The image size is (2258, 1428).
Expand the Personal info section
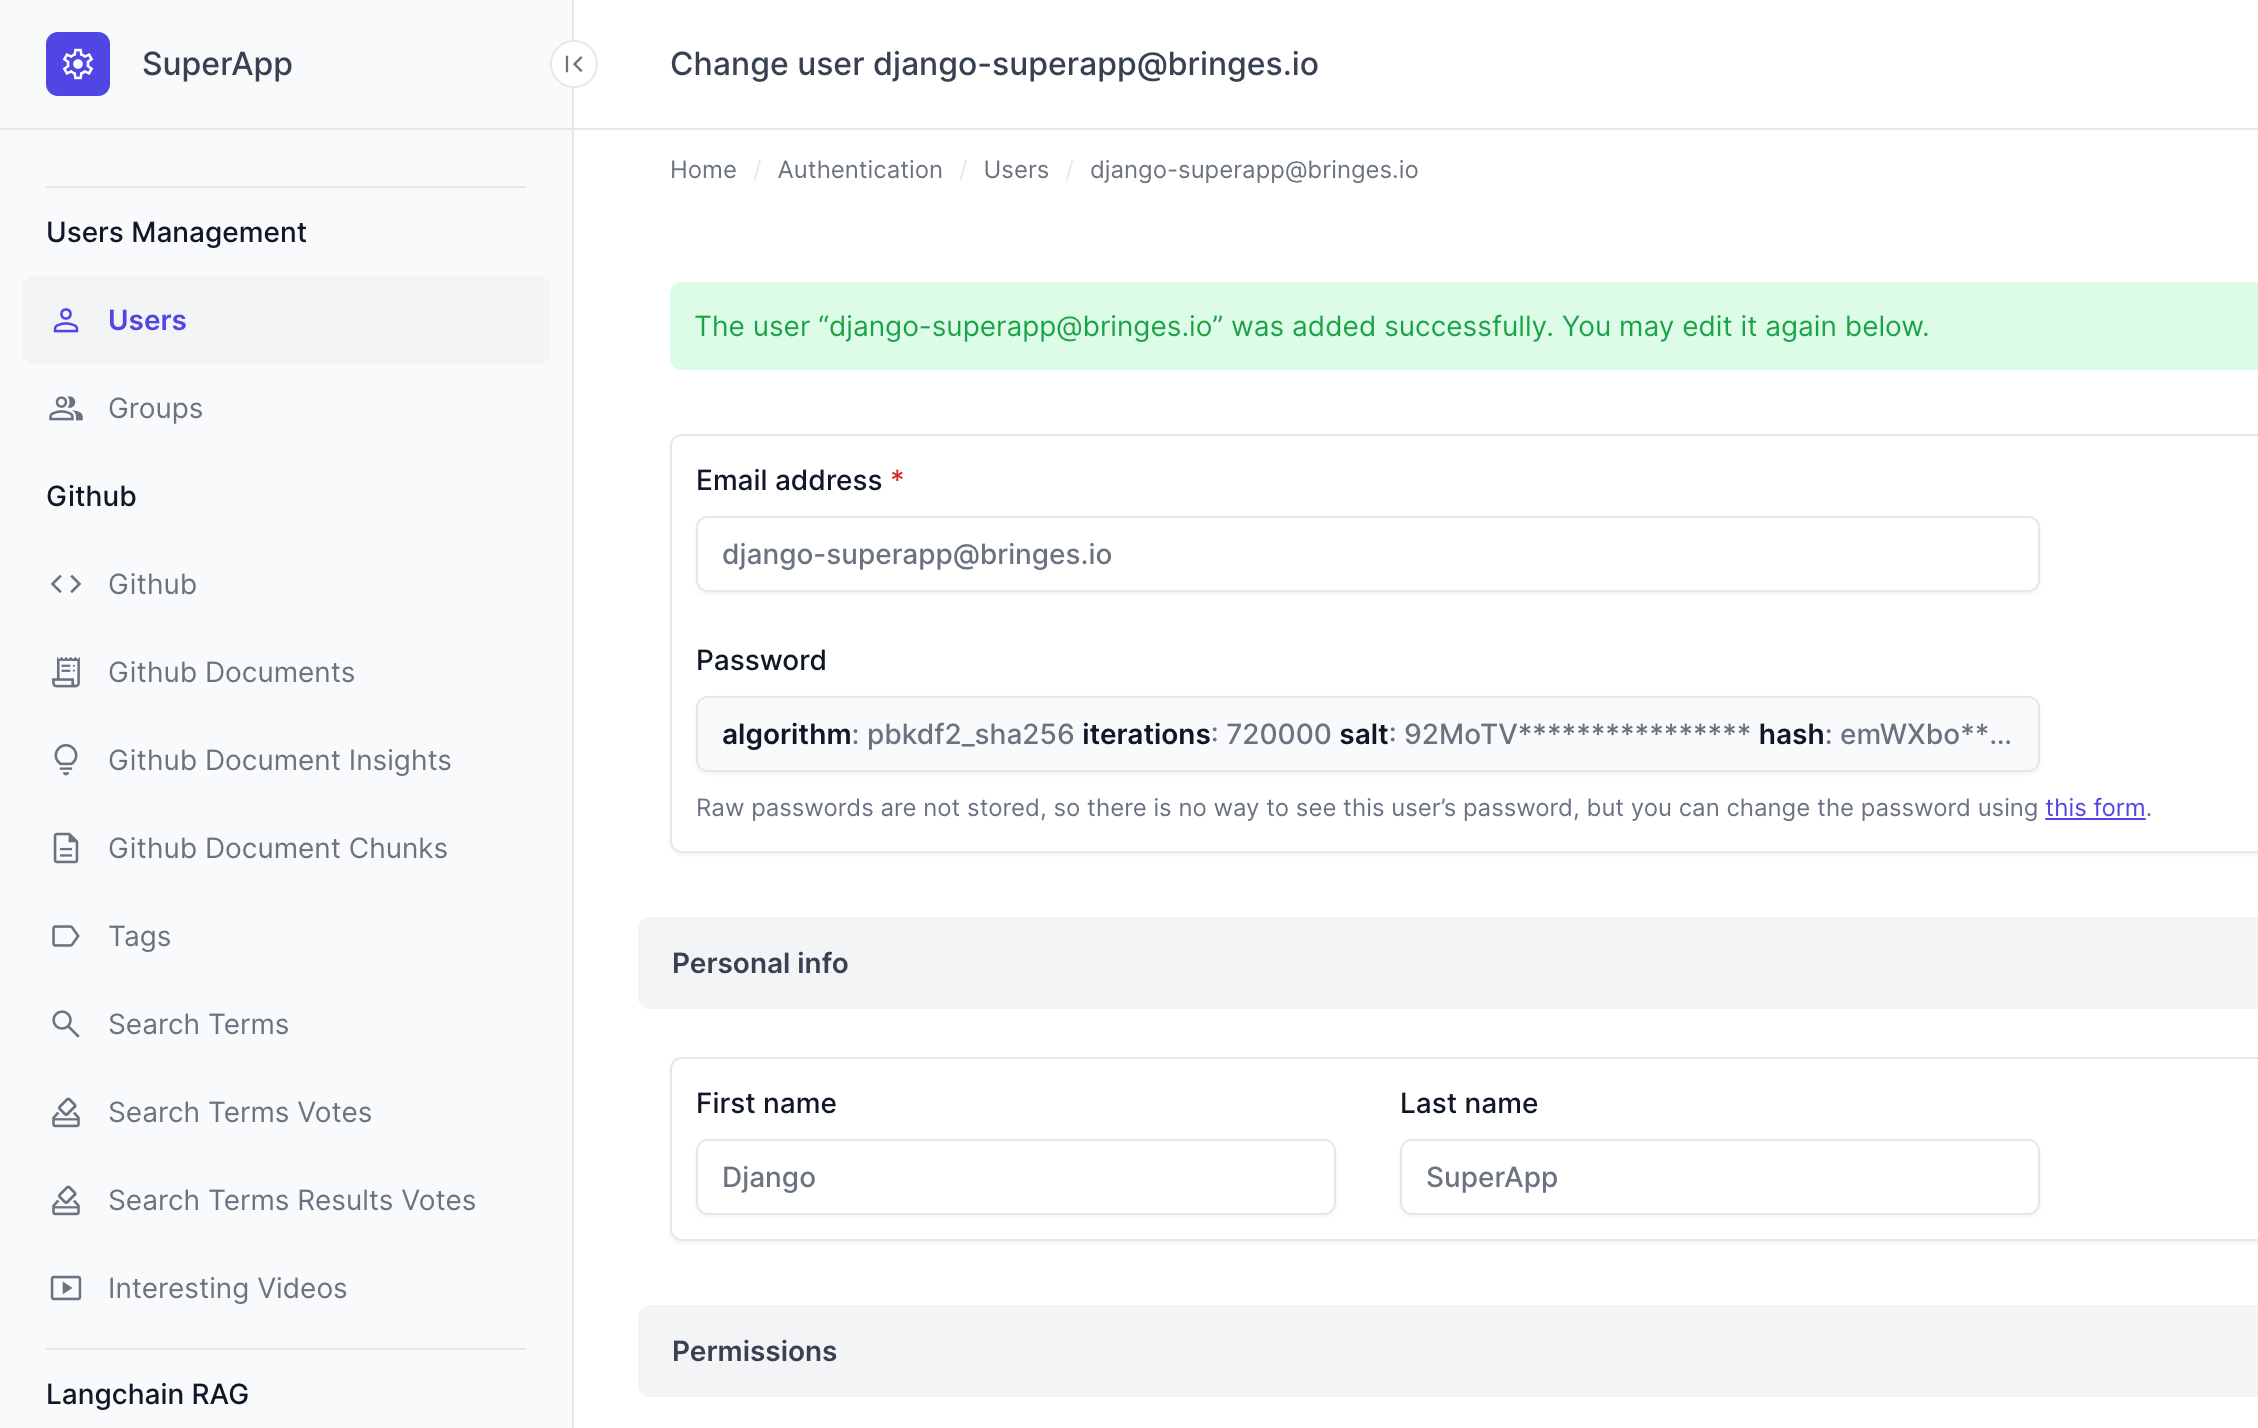759,962
